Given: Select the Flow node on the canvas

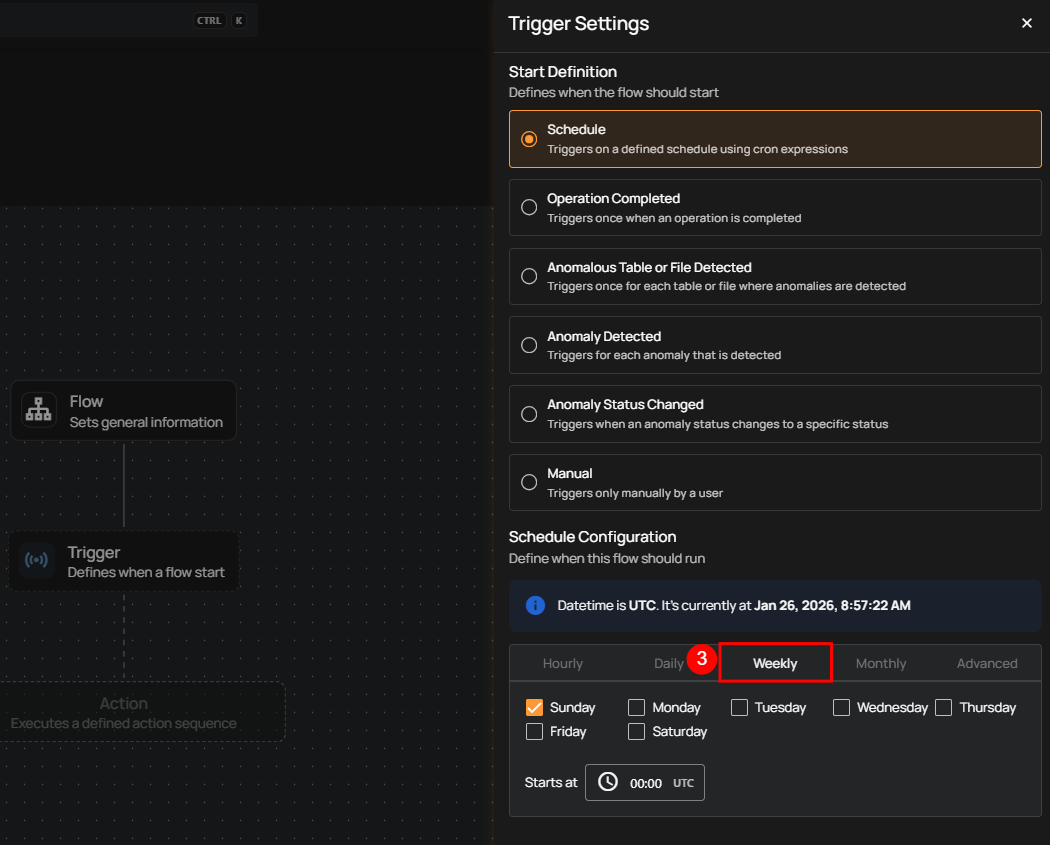Looking at the screenshot, I should point(124,410).
